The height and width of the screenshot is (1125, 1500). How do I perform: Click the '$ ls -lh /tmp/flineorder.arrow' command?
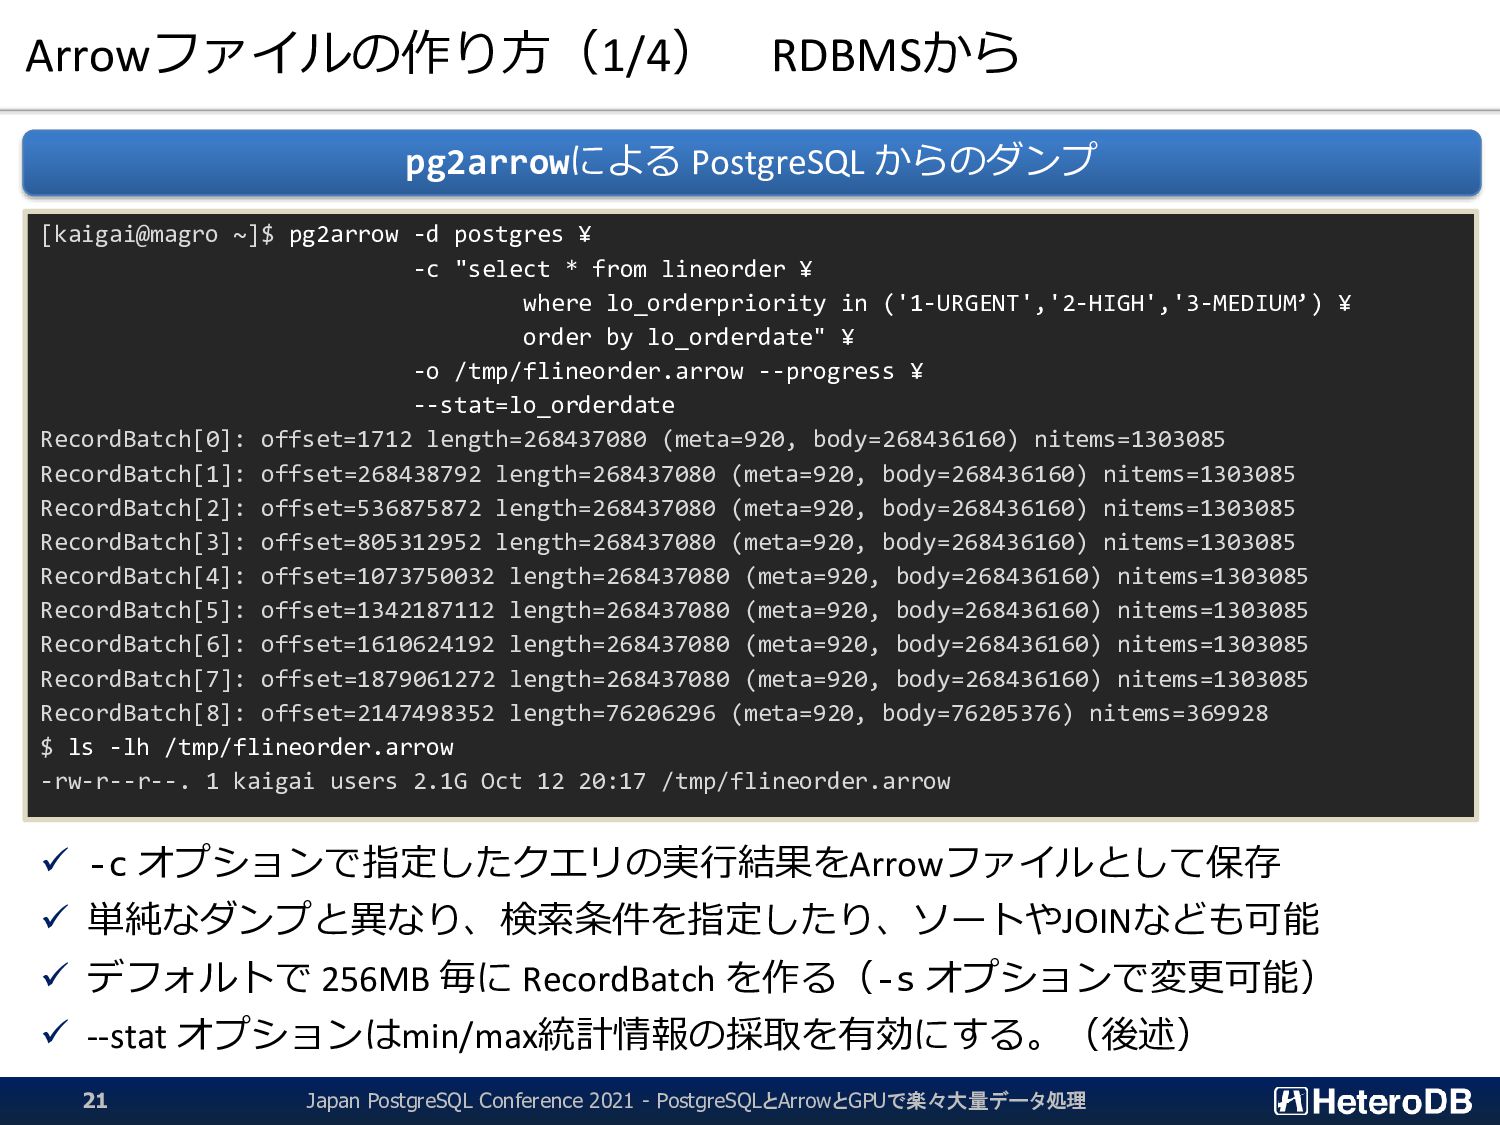click(x=247, y=747)
